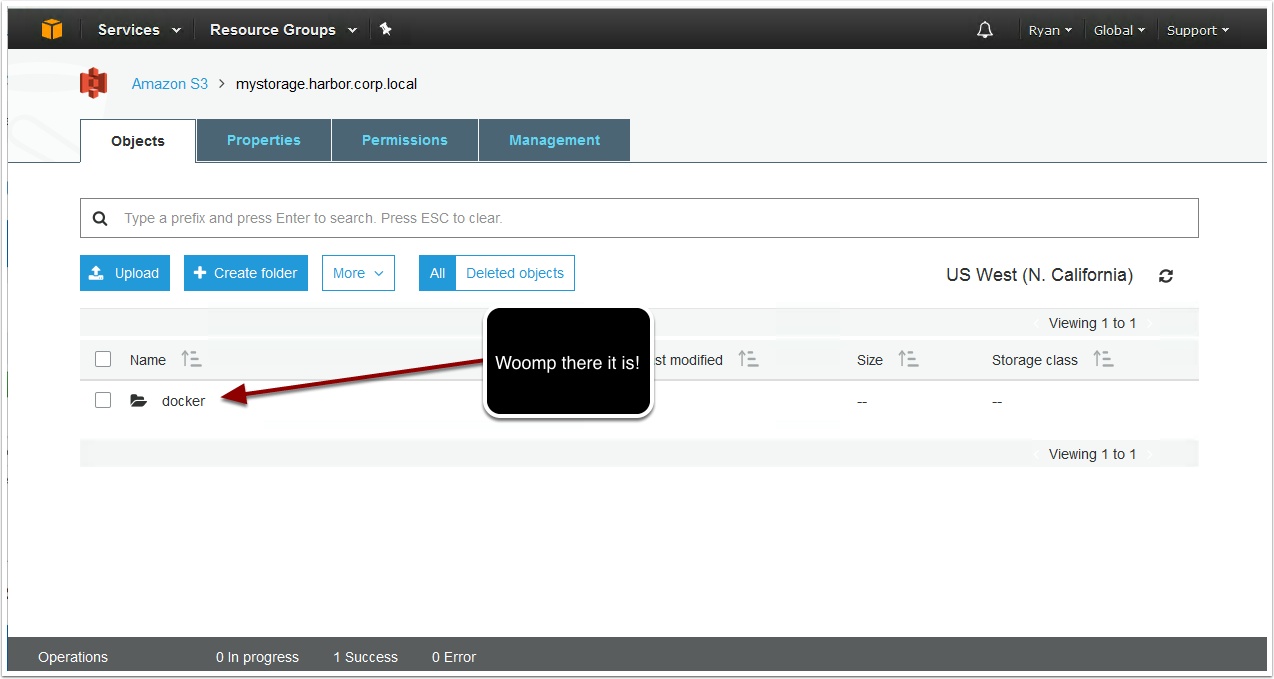Click the Create folder button

click(x=246, y=273)
